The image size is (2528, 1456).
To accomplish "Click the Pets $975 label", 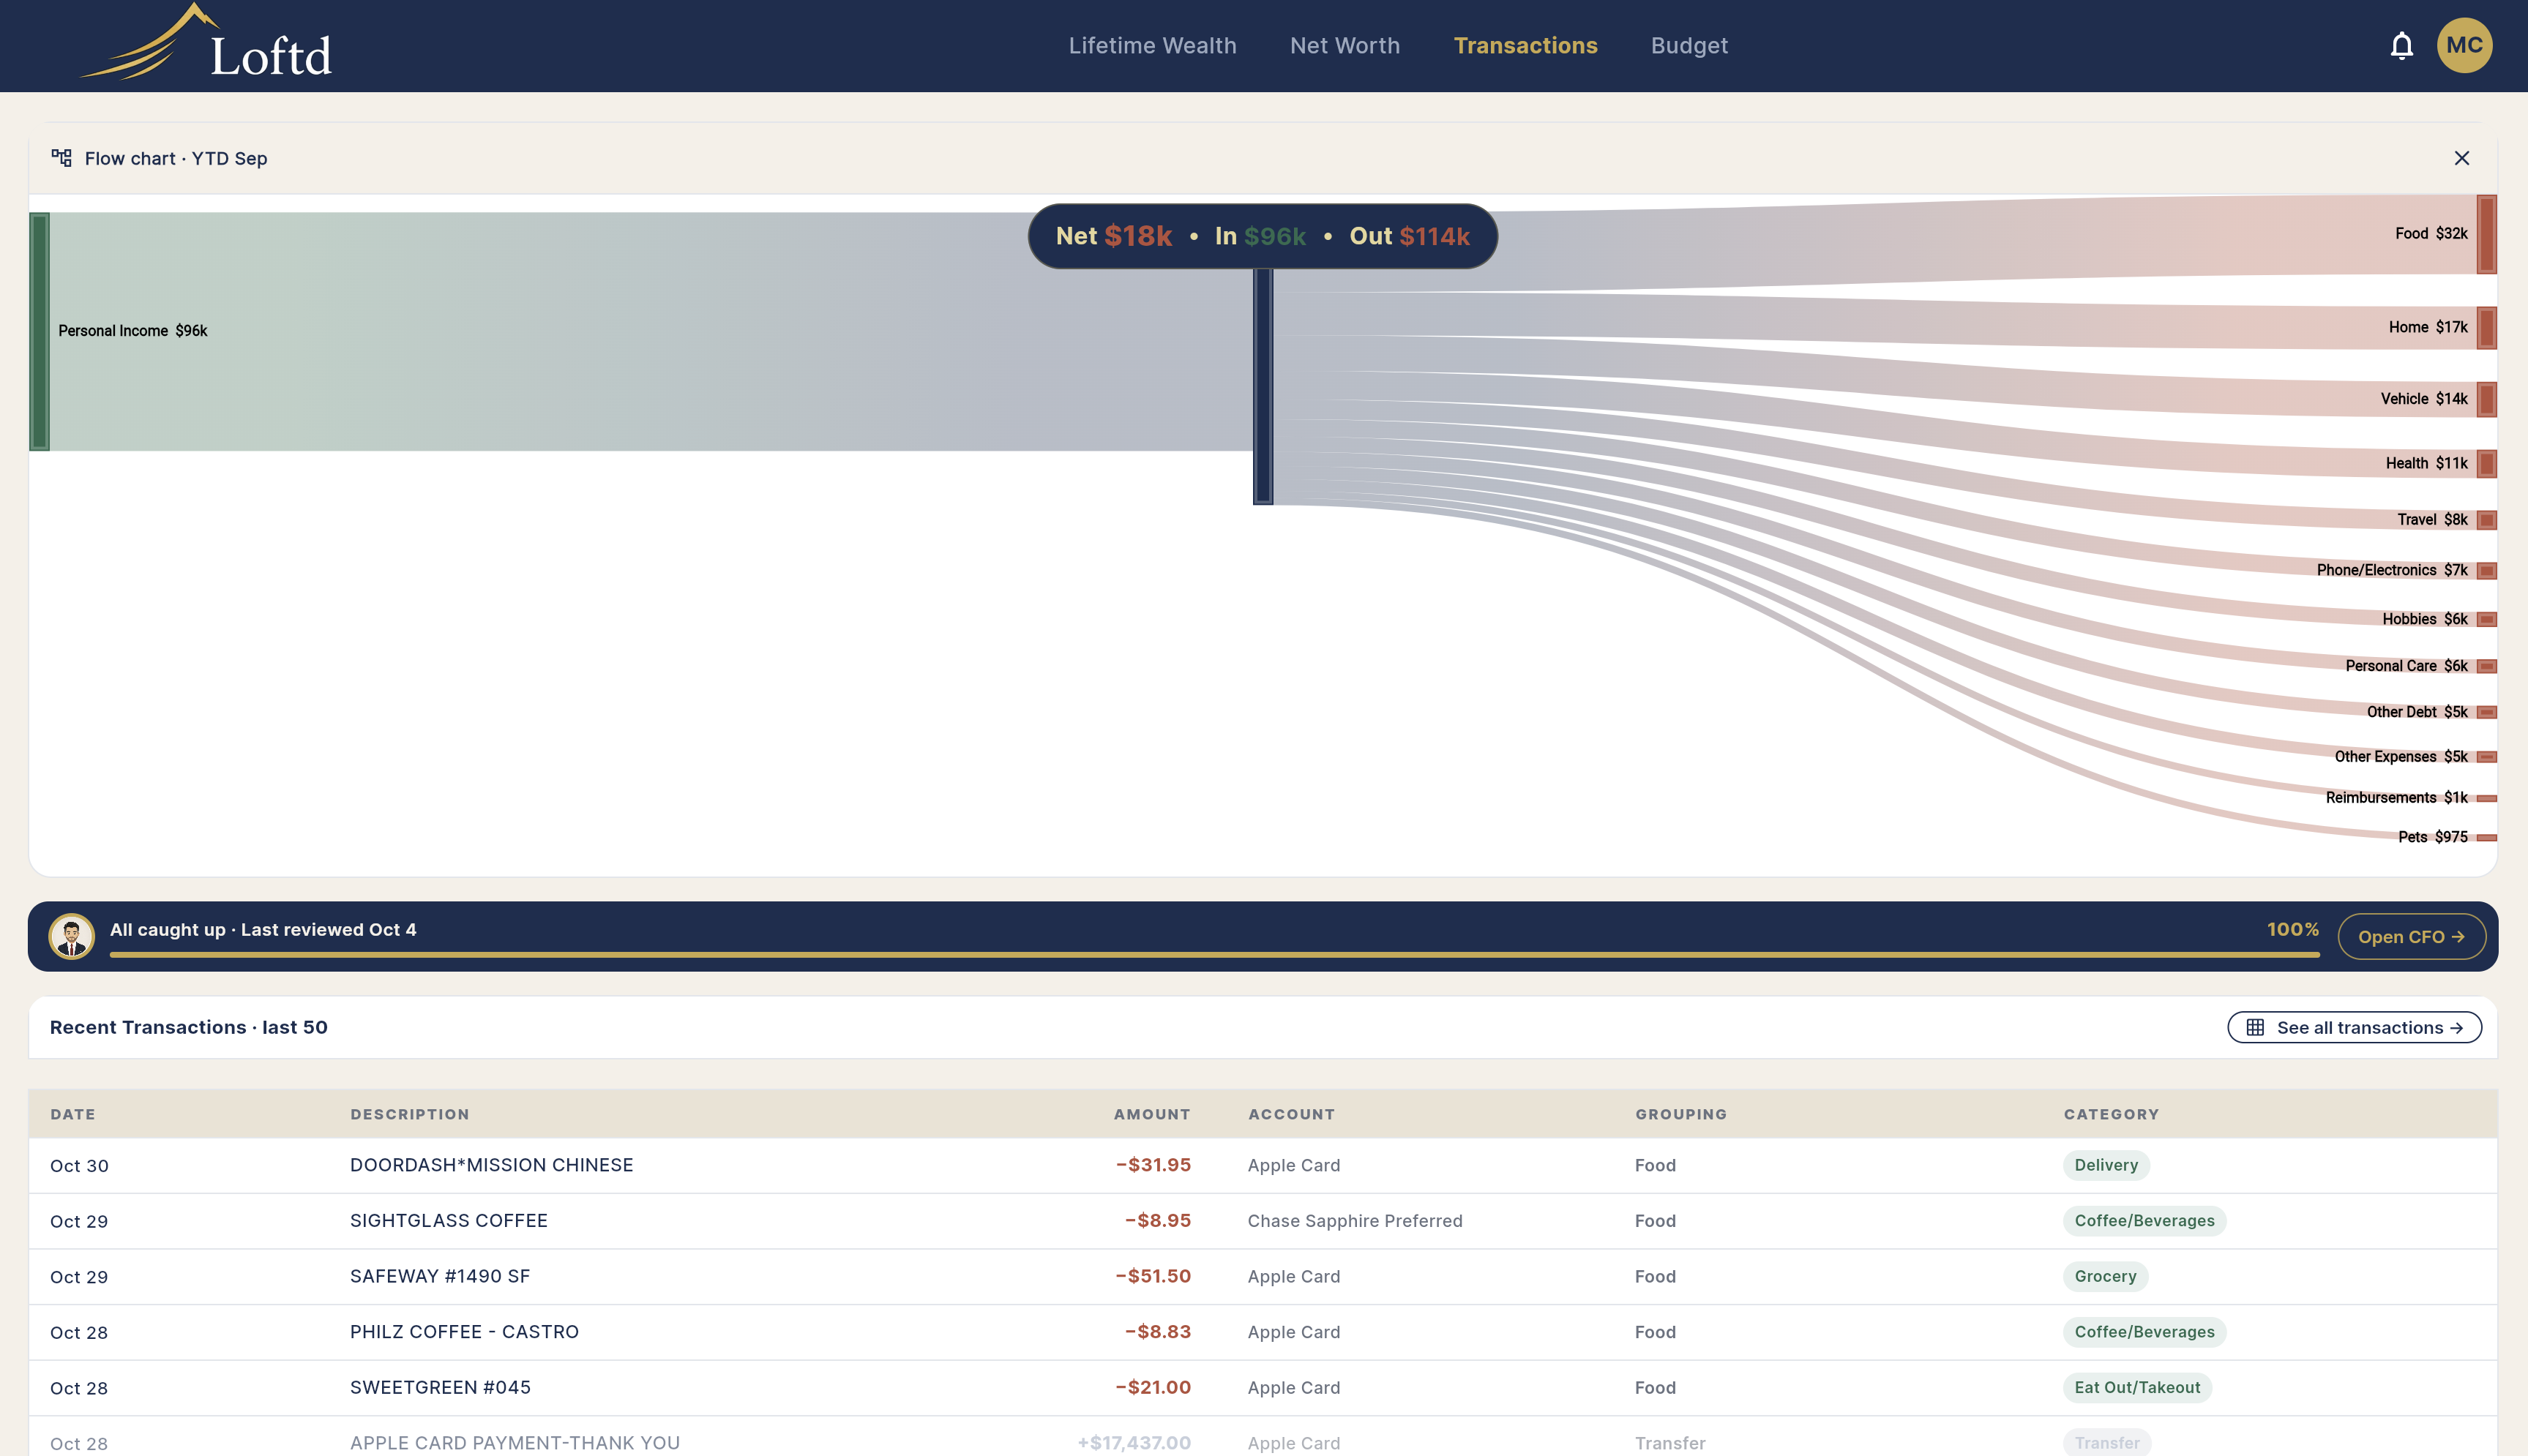I will (2432, 837).
